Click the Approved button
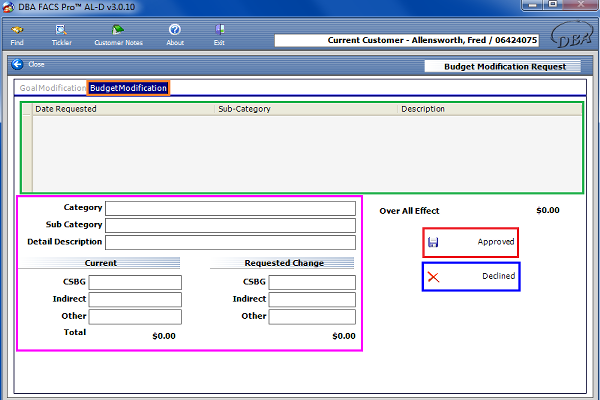 (471, 242)
